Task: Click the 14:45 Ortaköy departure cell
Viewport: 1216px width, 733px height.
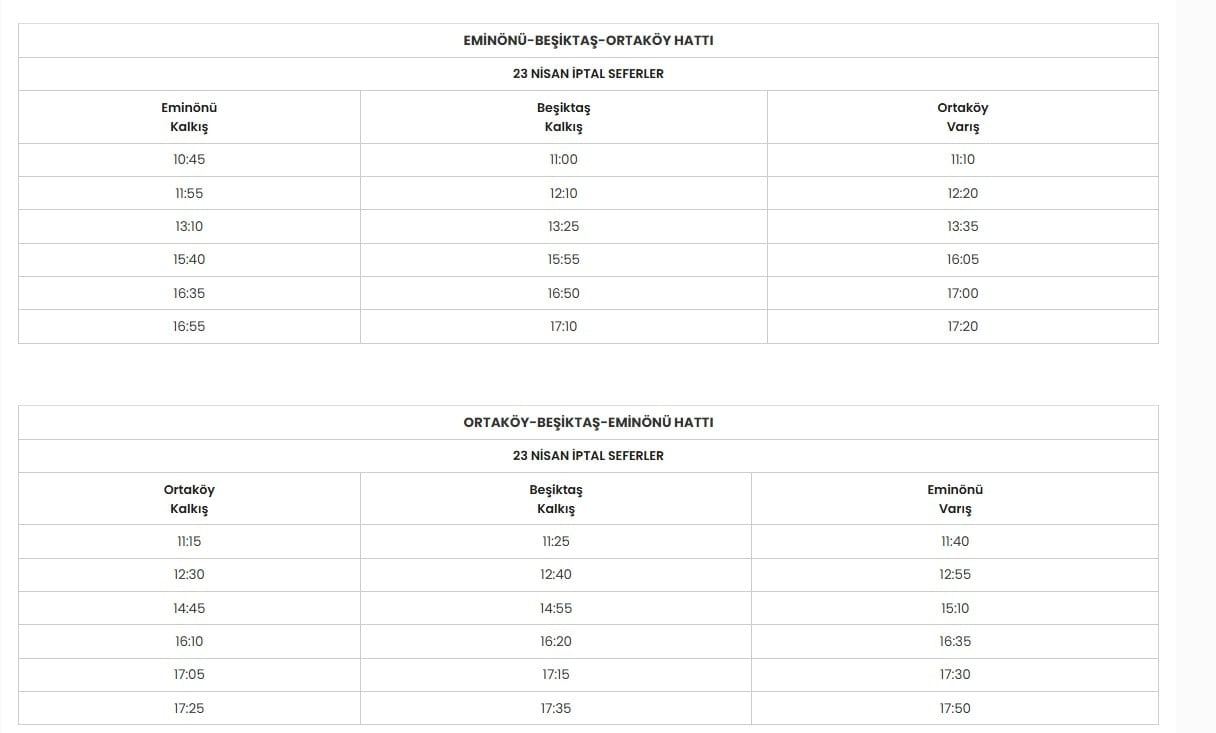Action: (189, 608)
